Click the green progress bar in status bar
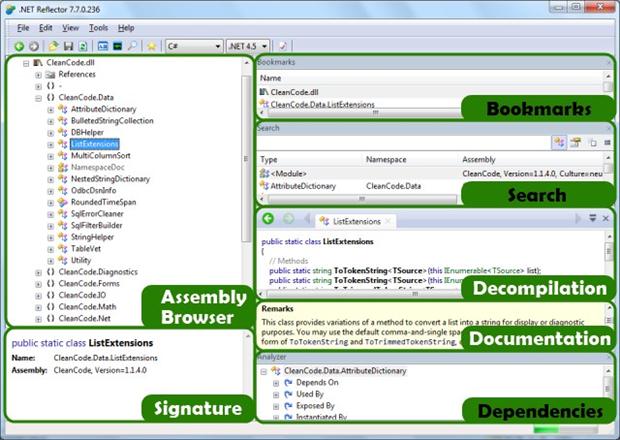 point(546,430)
